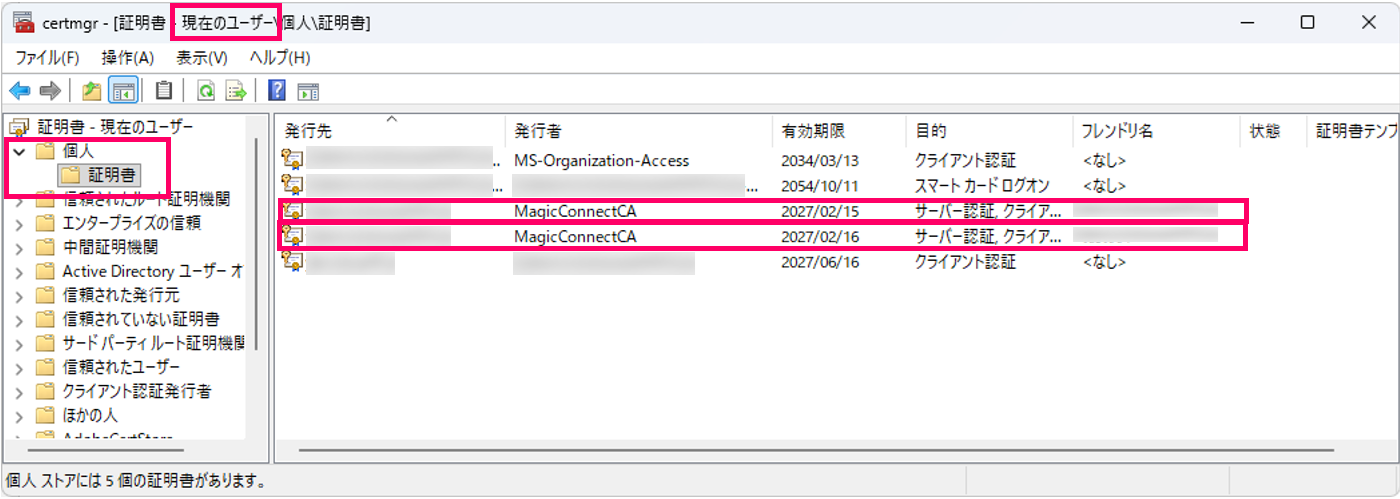1400x499 pixels.
Task: Select the ほかの人 tree item
Action: tap(89, 415)
